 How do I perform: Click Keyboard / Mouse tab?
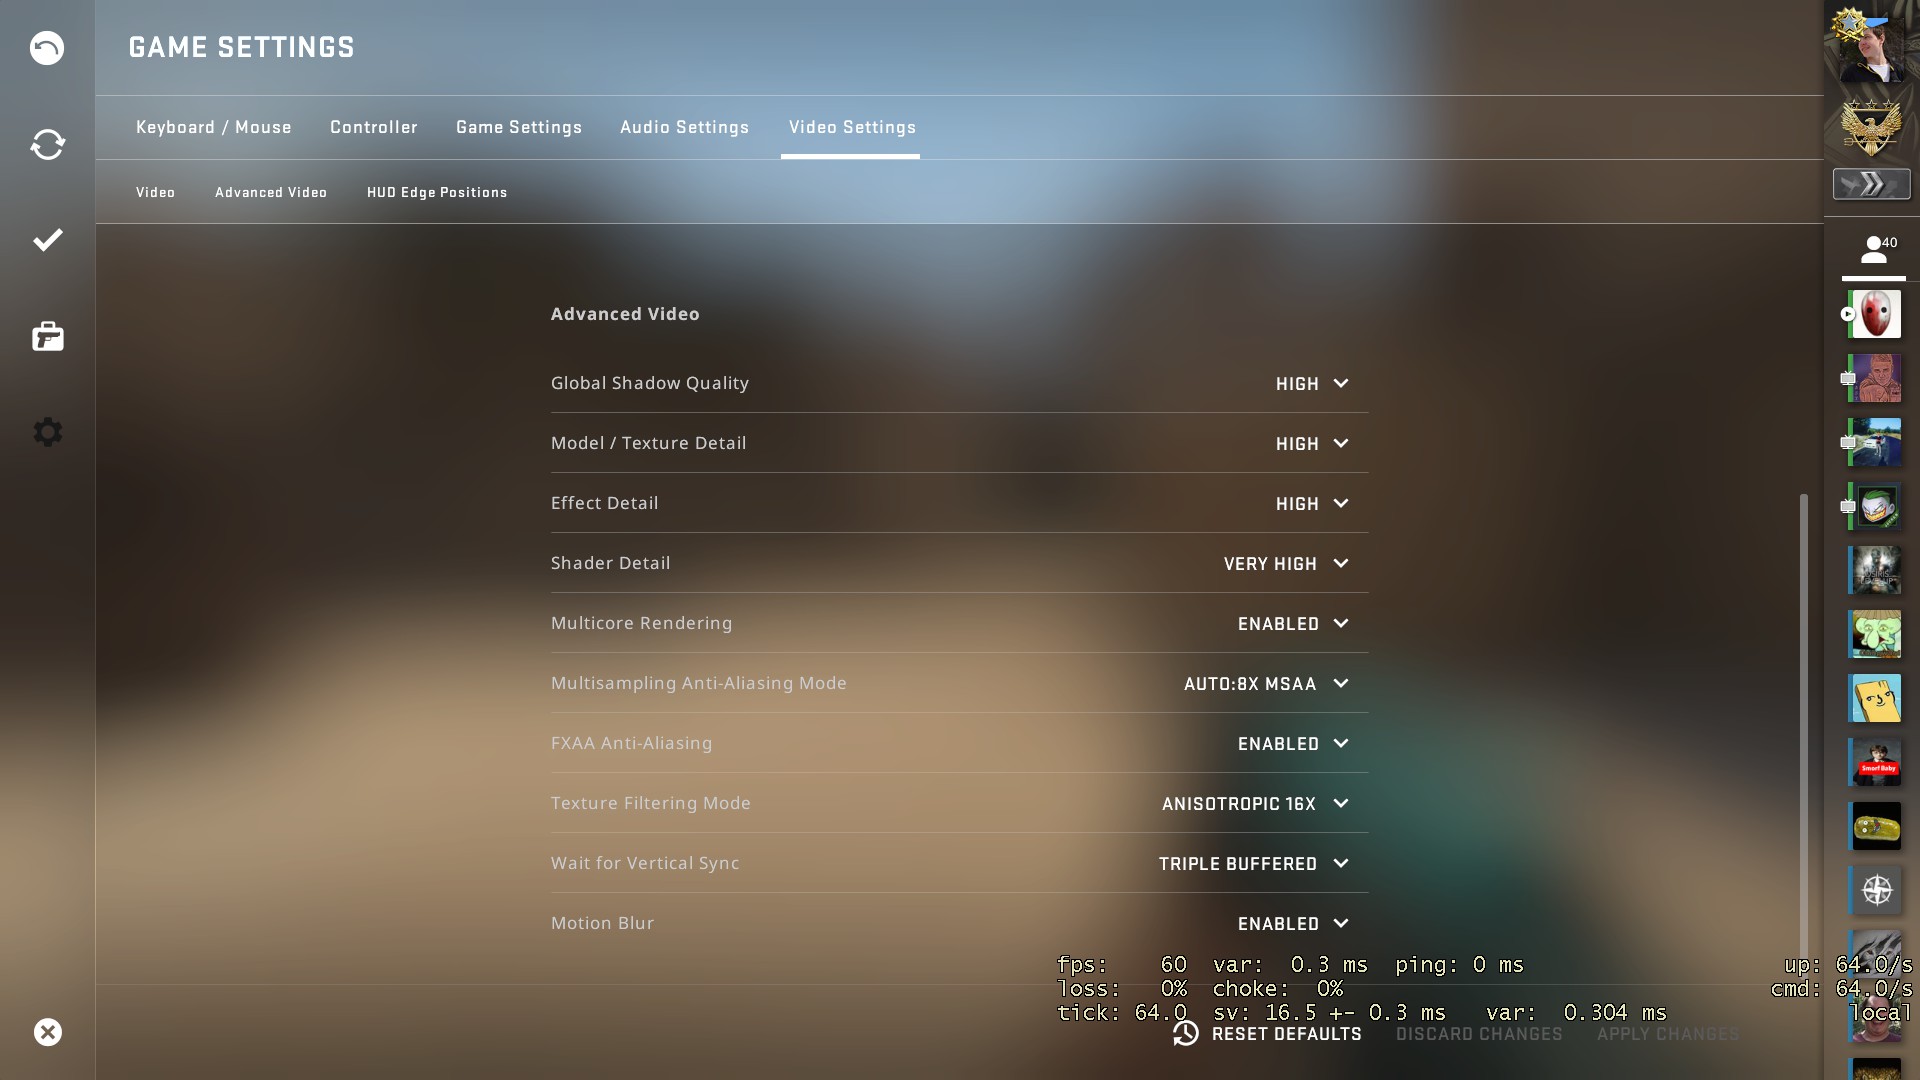tap(214, 127)
